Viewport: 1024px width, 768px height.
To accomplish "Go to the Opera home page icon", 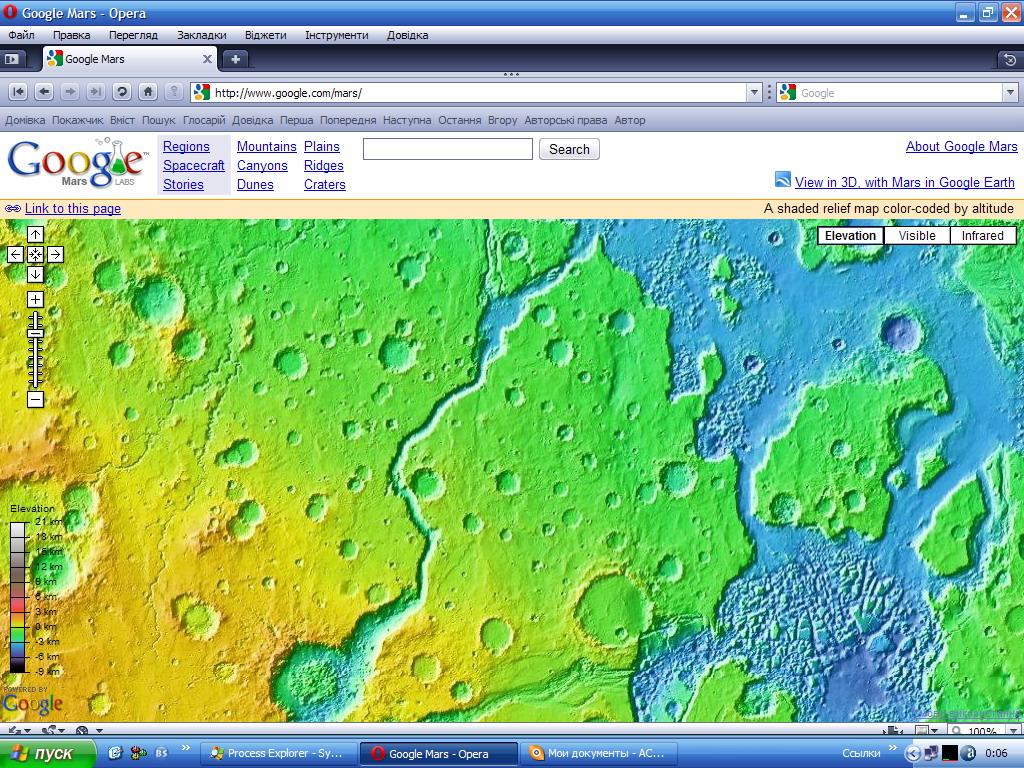I will (147, 92).
